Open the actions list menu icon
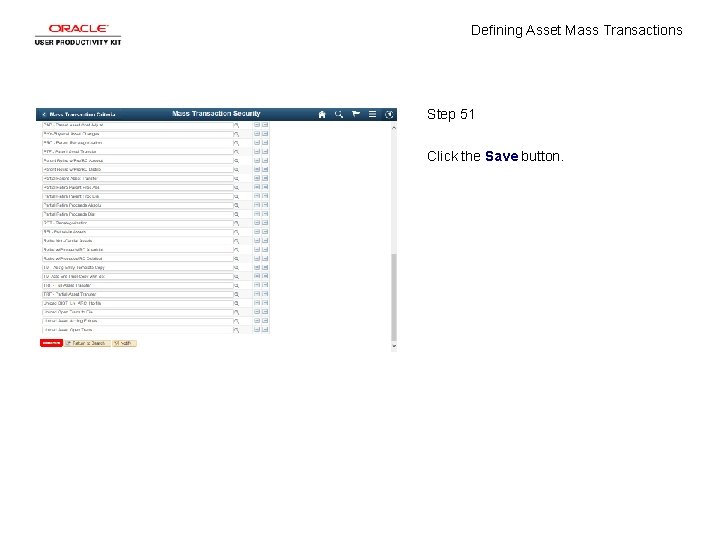Viewport: 720px width, 540px height. [372, 114]
